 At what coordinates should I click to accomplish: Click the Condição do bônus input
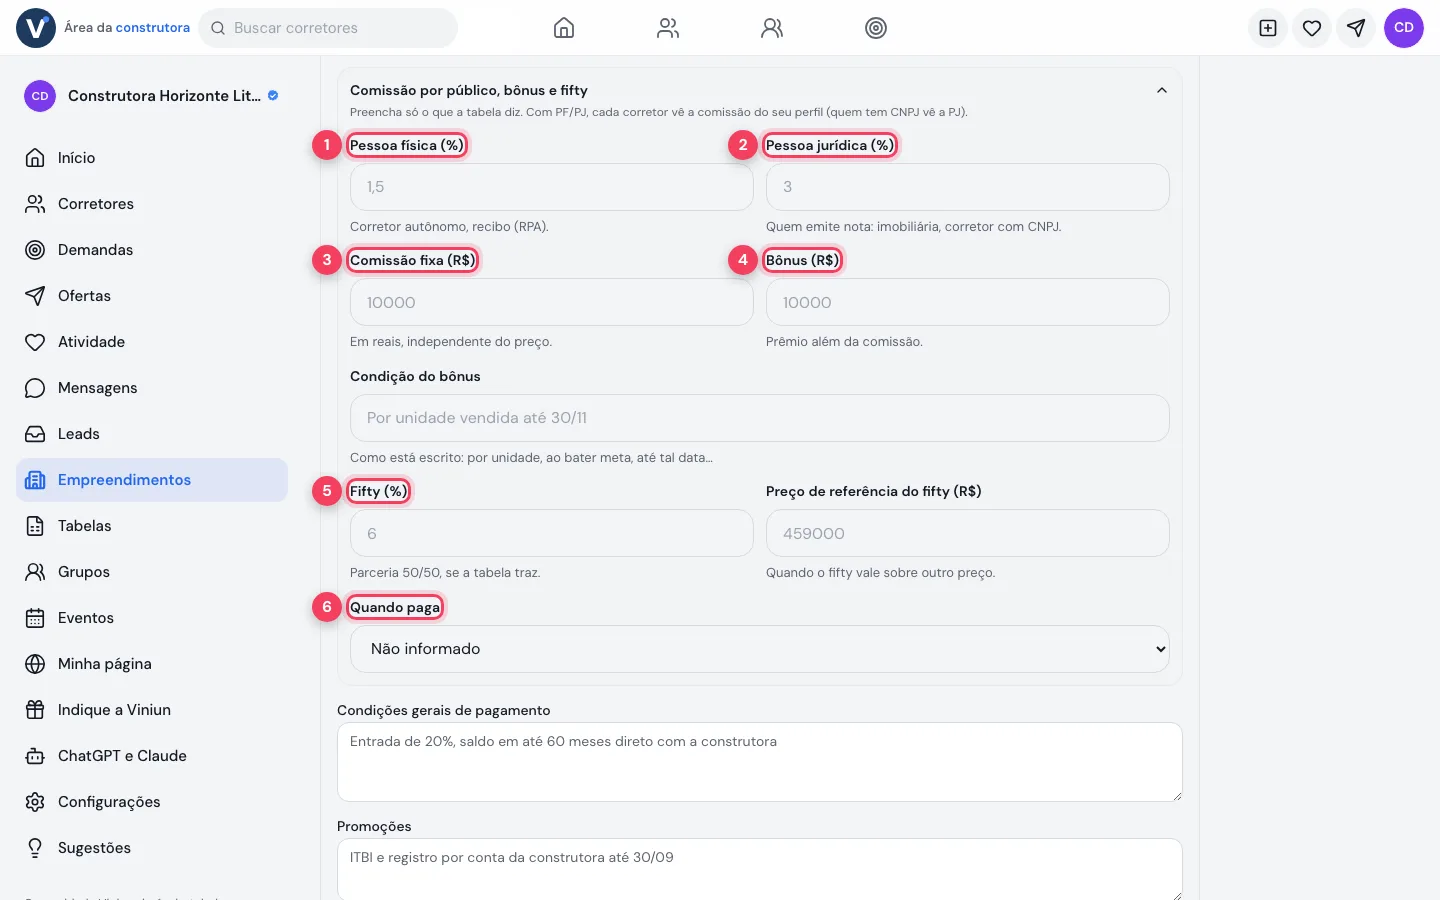tap(760, 418)
